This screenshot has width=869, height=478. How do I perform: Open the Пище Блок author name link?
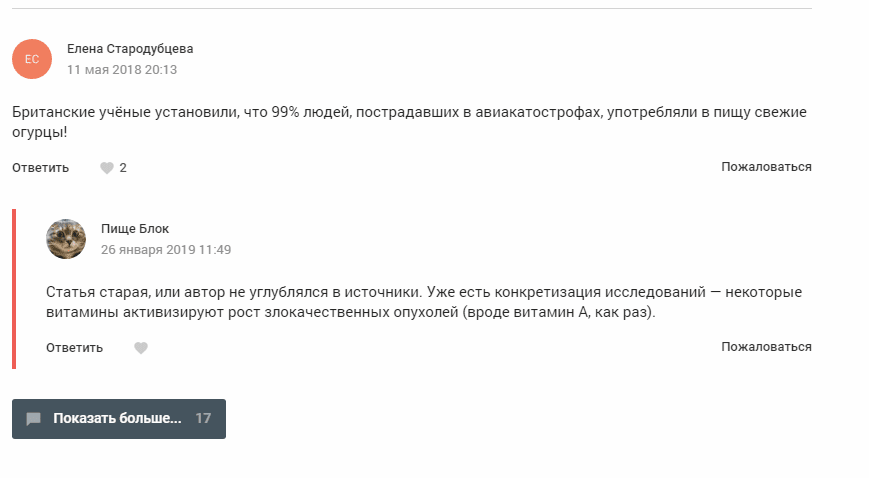tap(135, 229)
